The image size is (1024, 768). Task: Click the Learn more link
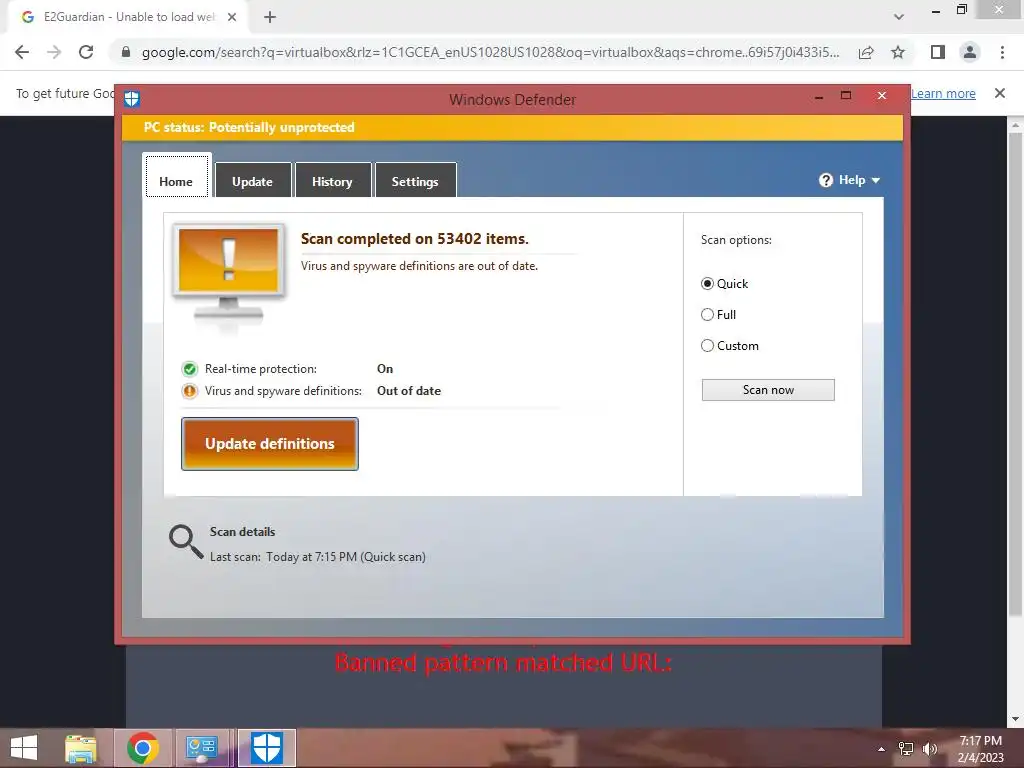point(943,93)
